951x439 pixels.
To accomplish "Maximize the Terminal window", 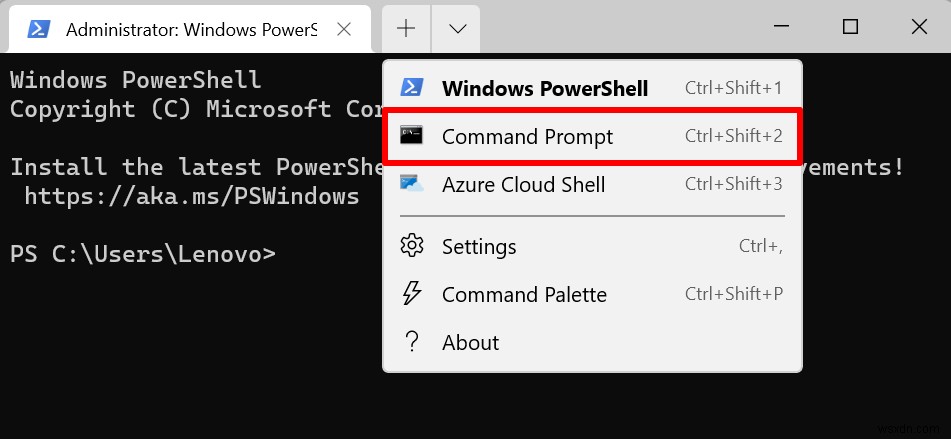I will (850, 27).
